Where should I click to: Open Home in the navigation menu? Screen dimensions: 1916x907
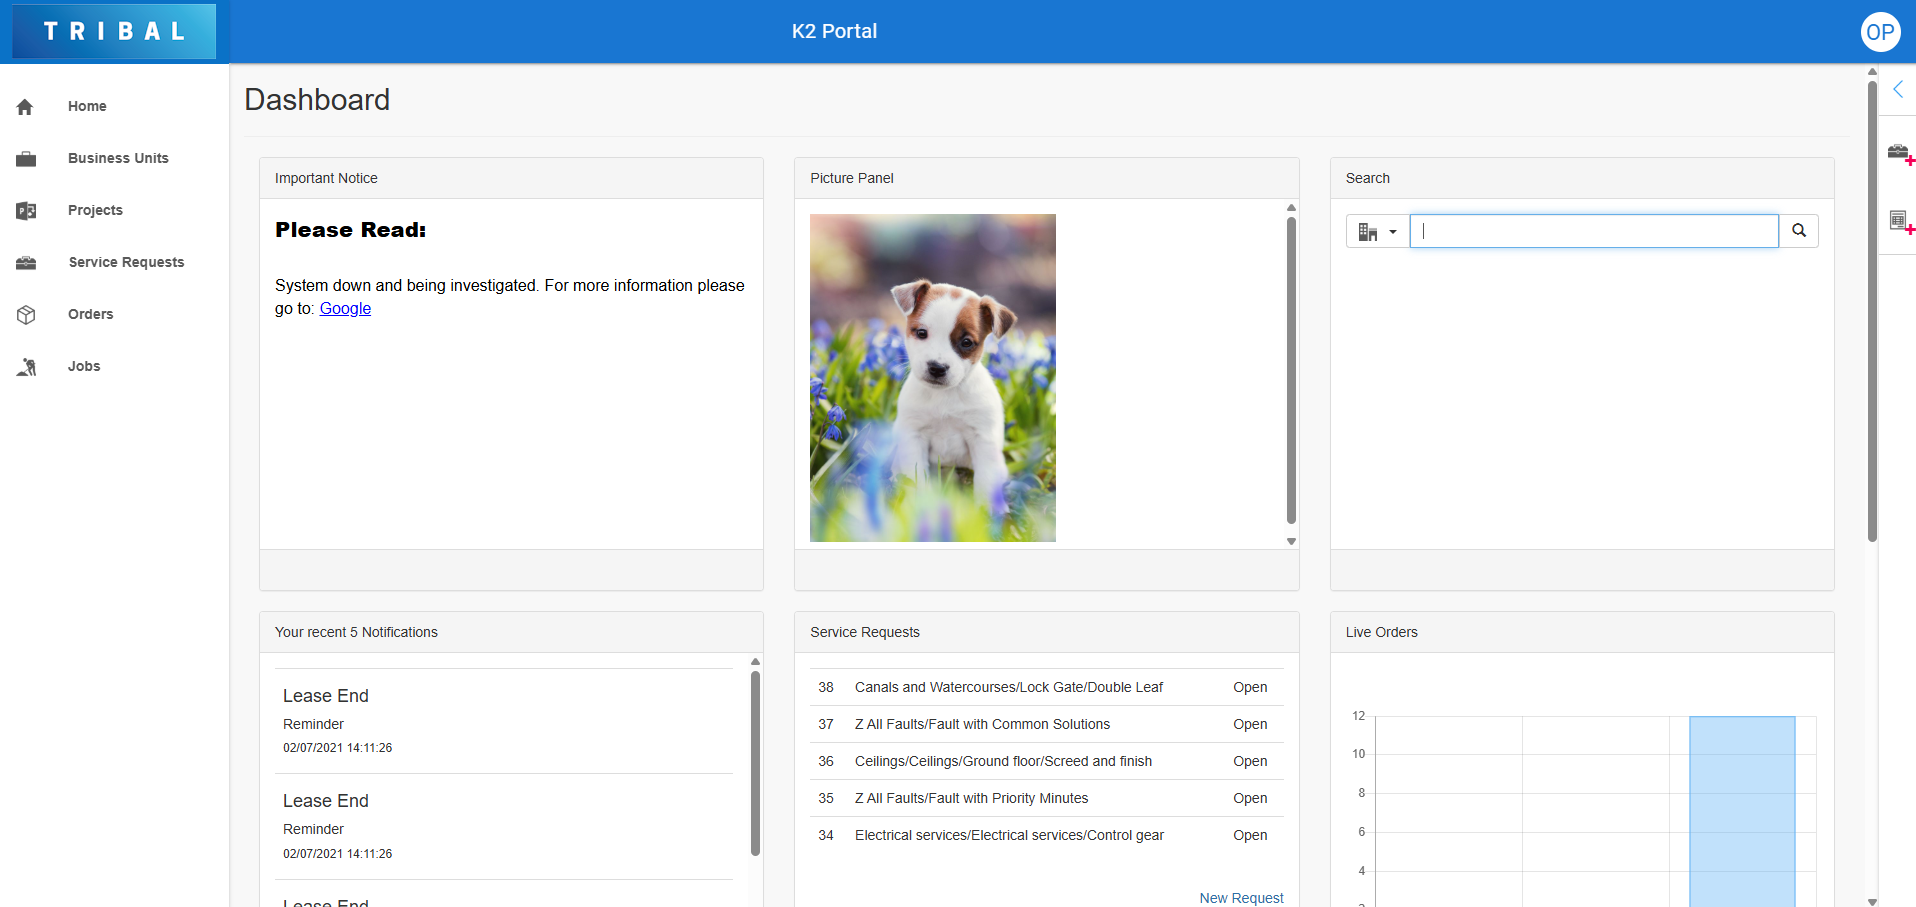pyautogui.click(x=87, y=106)
